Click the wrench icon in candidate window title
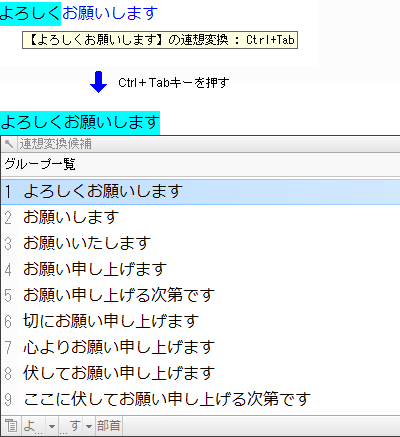 tap(9, 144)
